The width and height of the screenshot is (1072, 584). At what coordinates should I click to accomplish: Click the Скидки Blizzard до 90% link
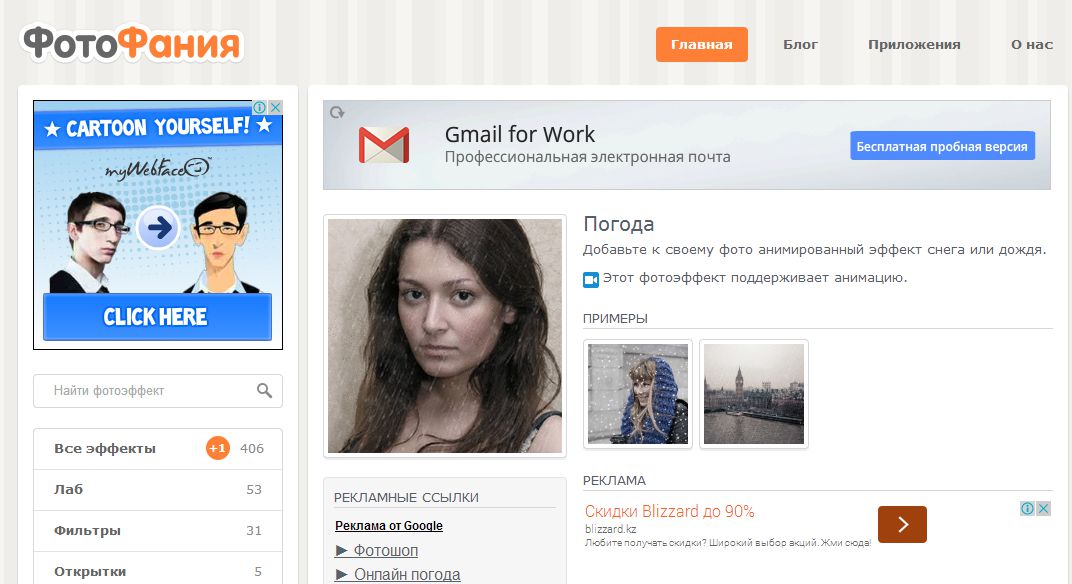point(669,512)
